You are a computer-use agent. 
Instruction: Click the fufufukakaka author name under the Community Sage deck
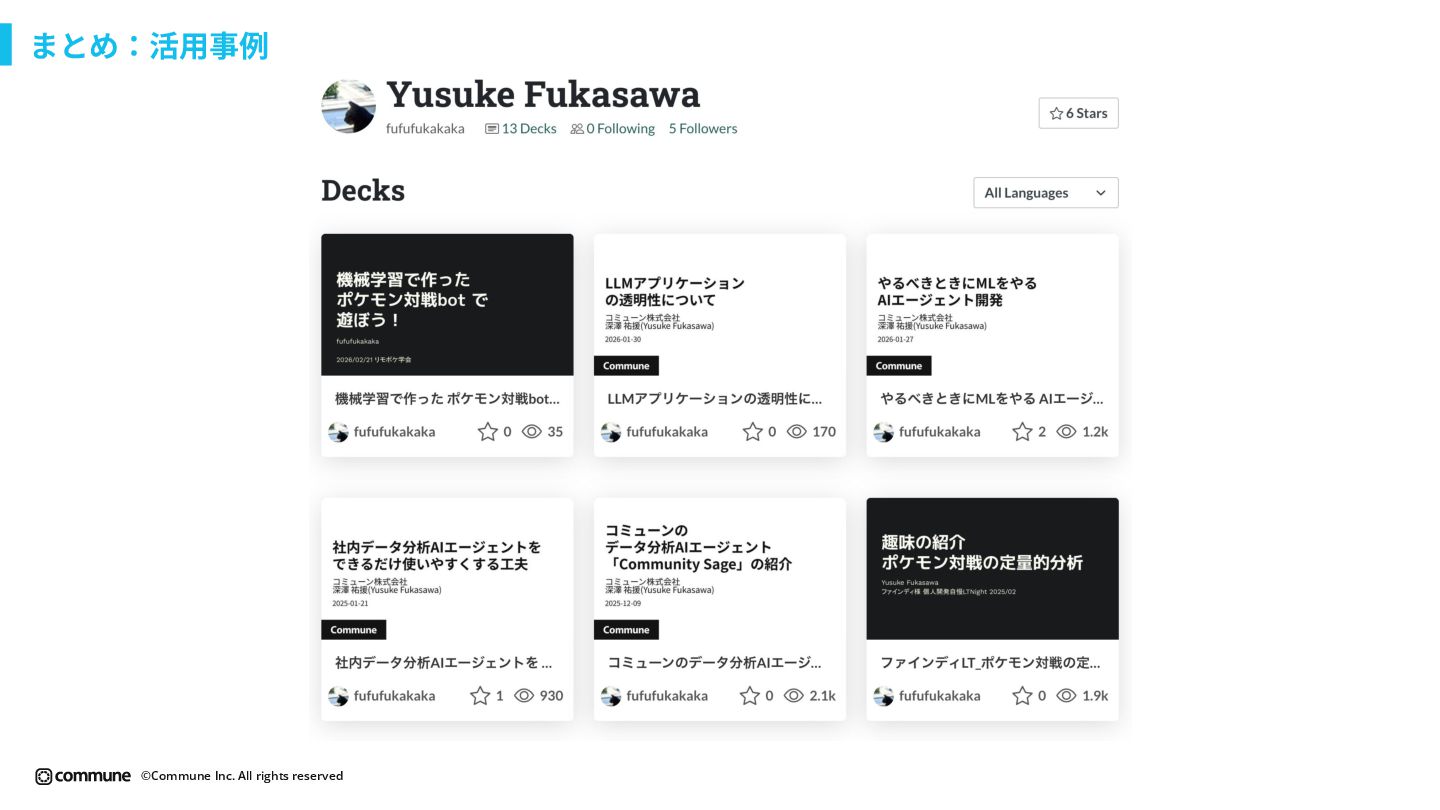click(667, 696)
